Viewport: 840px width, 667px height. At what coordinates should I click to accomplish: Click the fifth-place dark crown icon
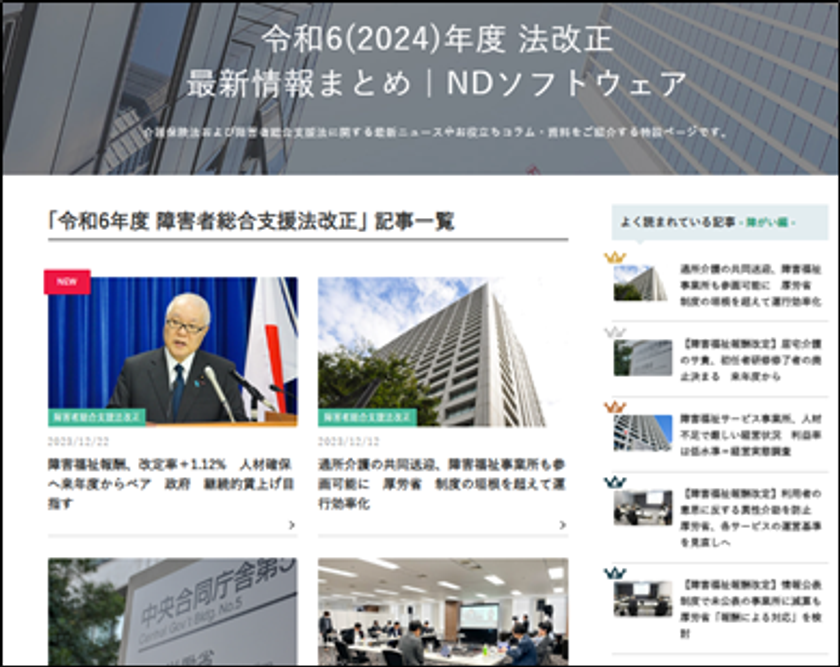[614, 573]
